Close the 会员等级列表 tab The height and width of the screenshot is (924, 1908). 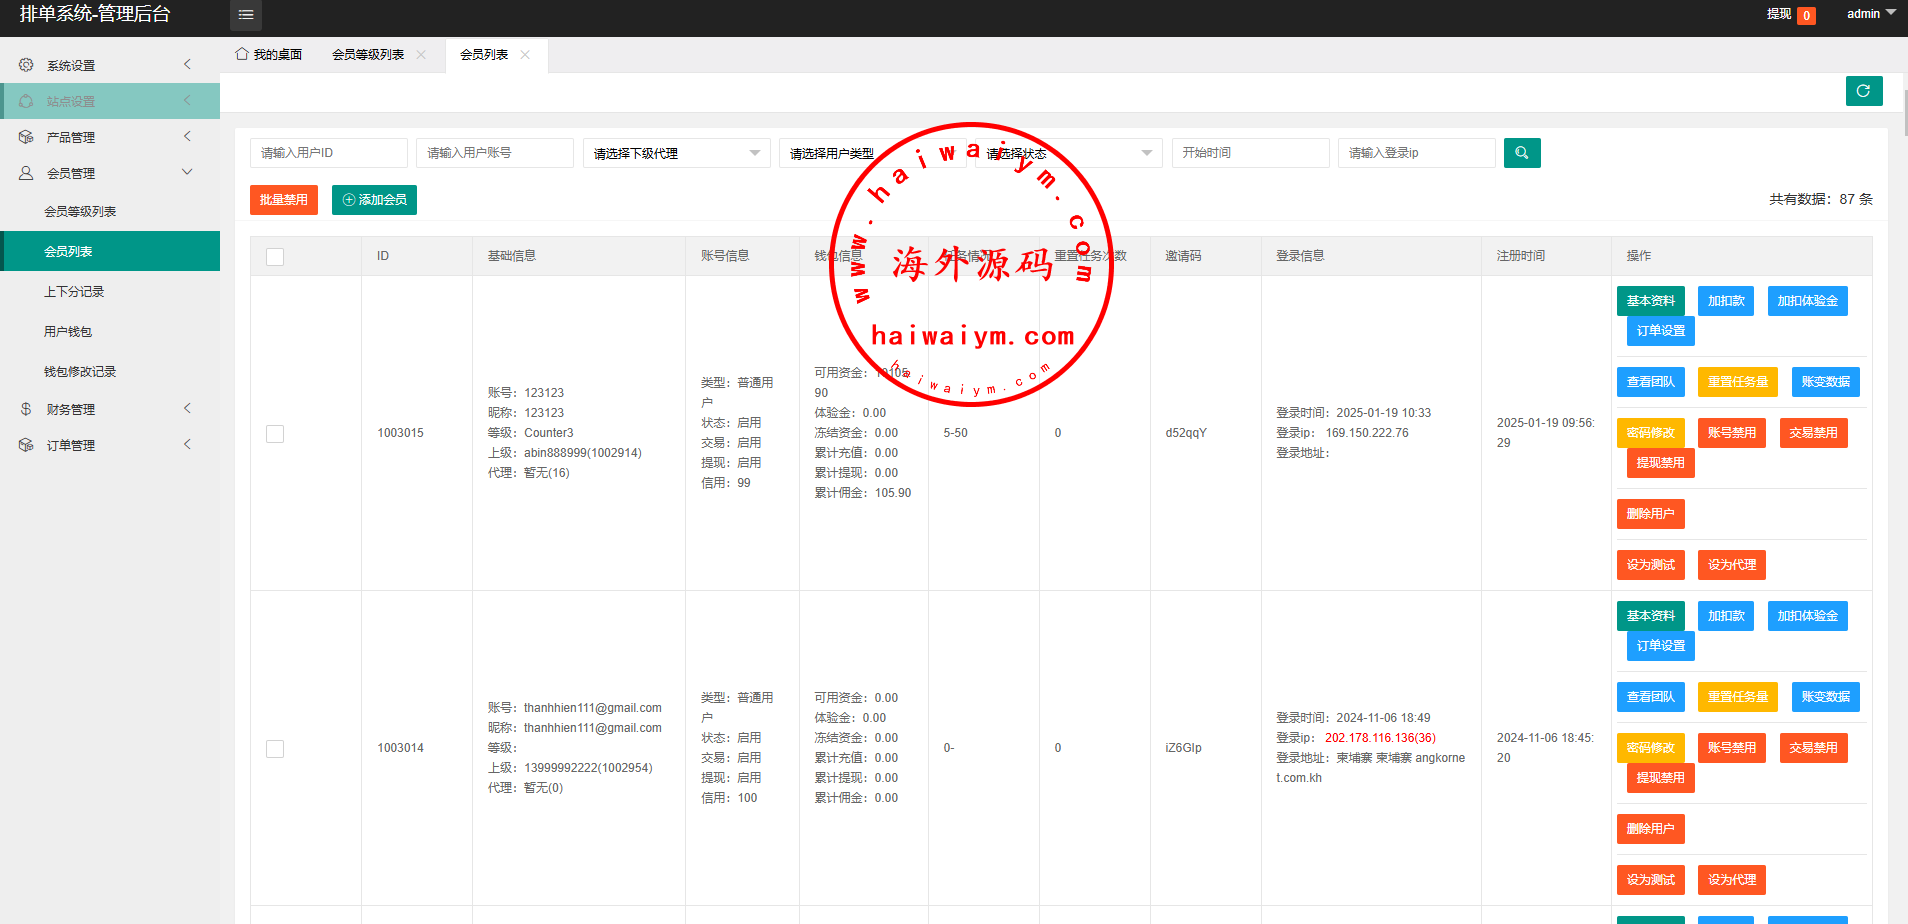421,55
